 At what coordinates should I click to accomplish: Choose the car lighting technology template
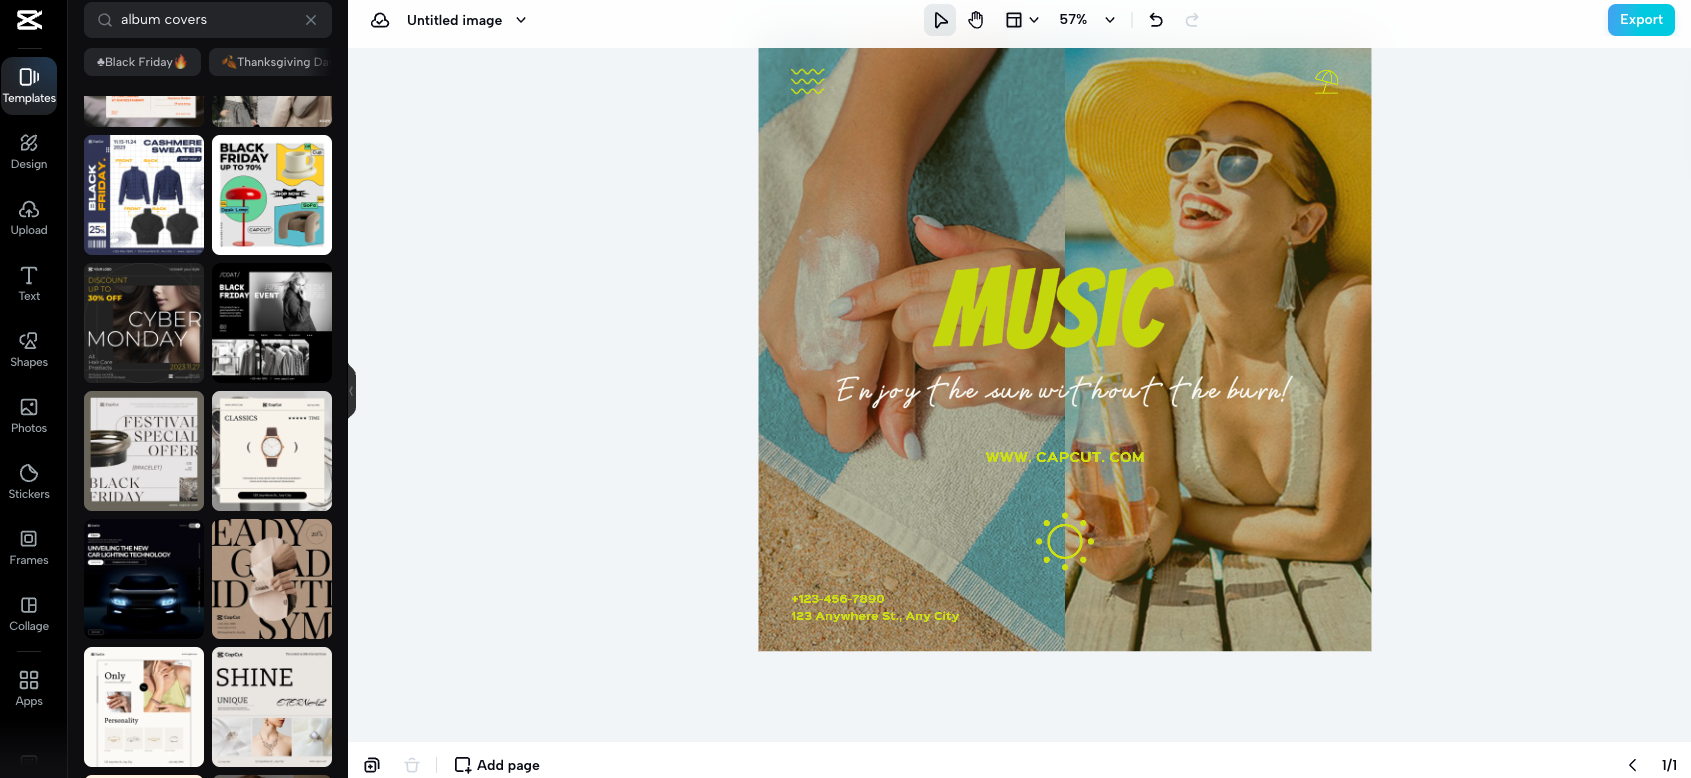(x=144, y=579)
